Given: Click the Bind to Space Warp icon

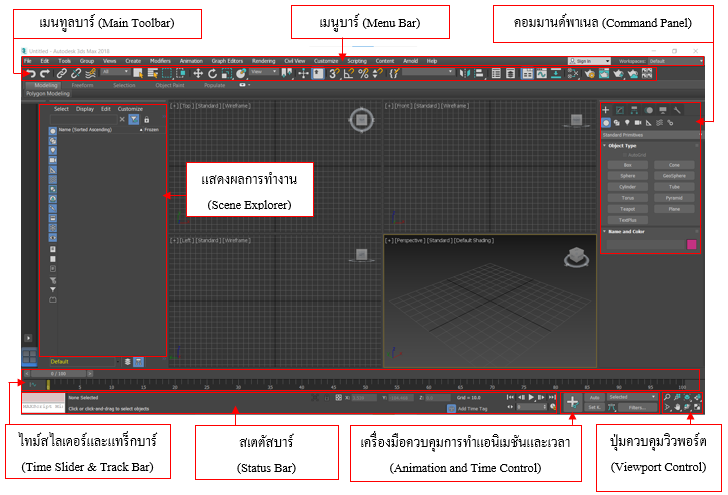Looking at the screenshot, I should pos(91,73).
